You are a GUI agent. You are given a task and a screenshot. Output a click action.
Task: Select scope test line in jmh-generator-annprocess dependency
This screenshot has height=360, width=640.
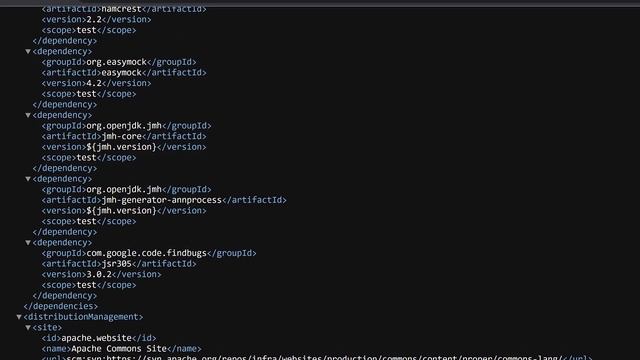89,221
